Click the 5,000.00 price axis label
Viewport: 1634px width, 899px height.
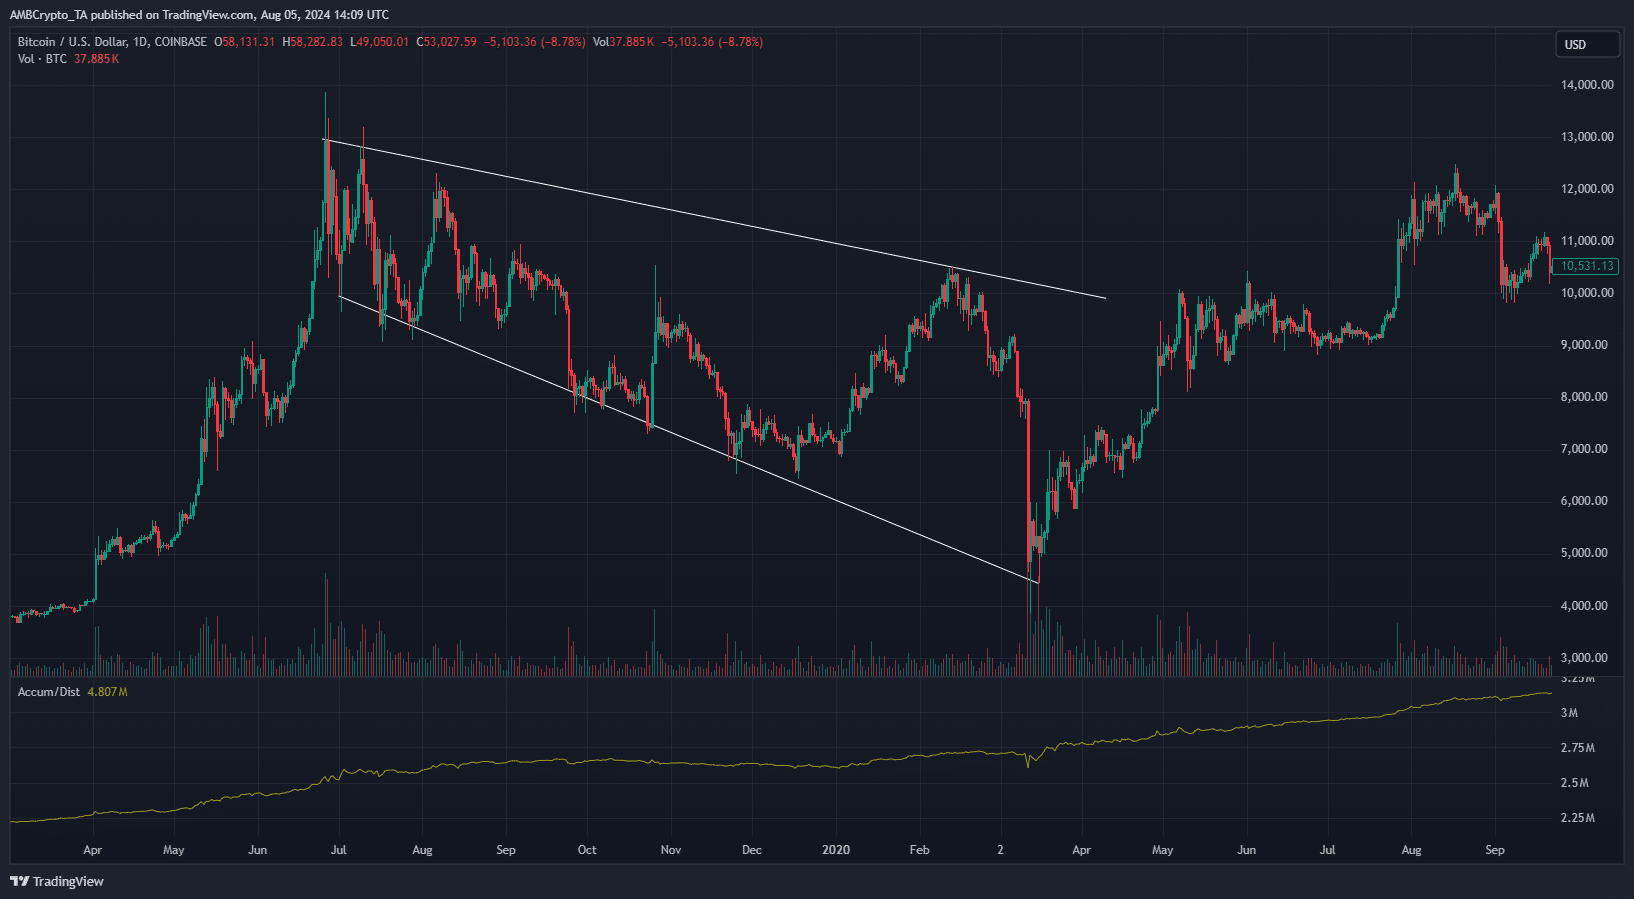click(x=1584, y=553)
